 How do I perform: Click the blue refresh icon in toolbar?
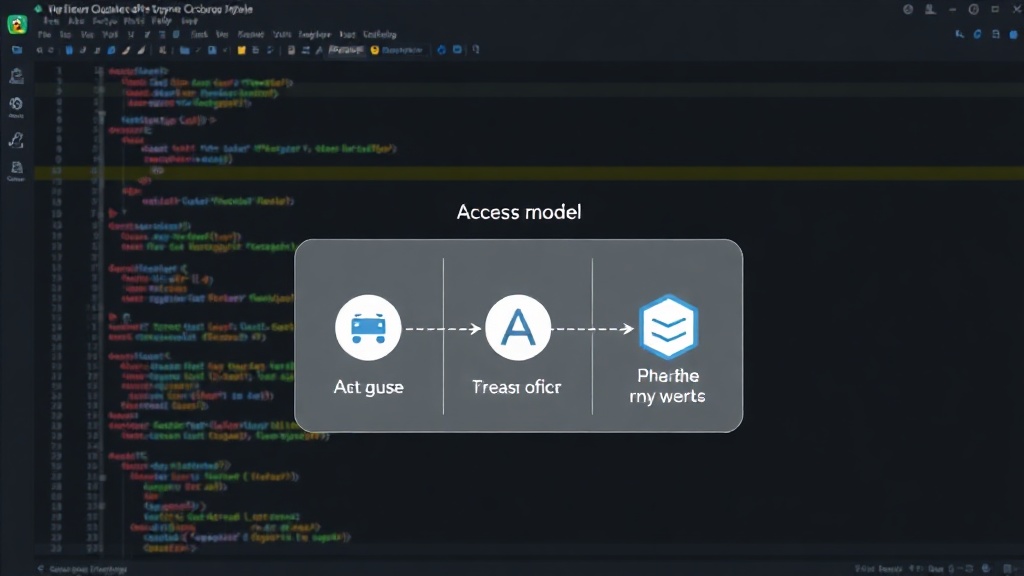click(441, 50)
